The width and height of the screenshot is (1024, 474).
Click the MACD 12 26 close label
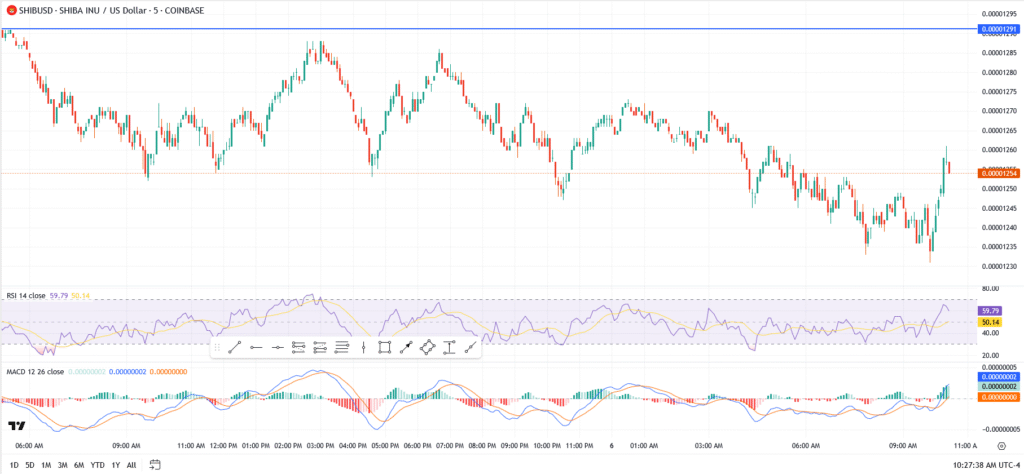tap(37, 371)
